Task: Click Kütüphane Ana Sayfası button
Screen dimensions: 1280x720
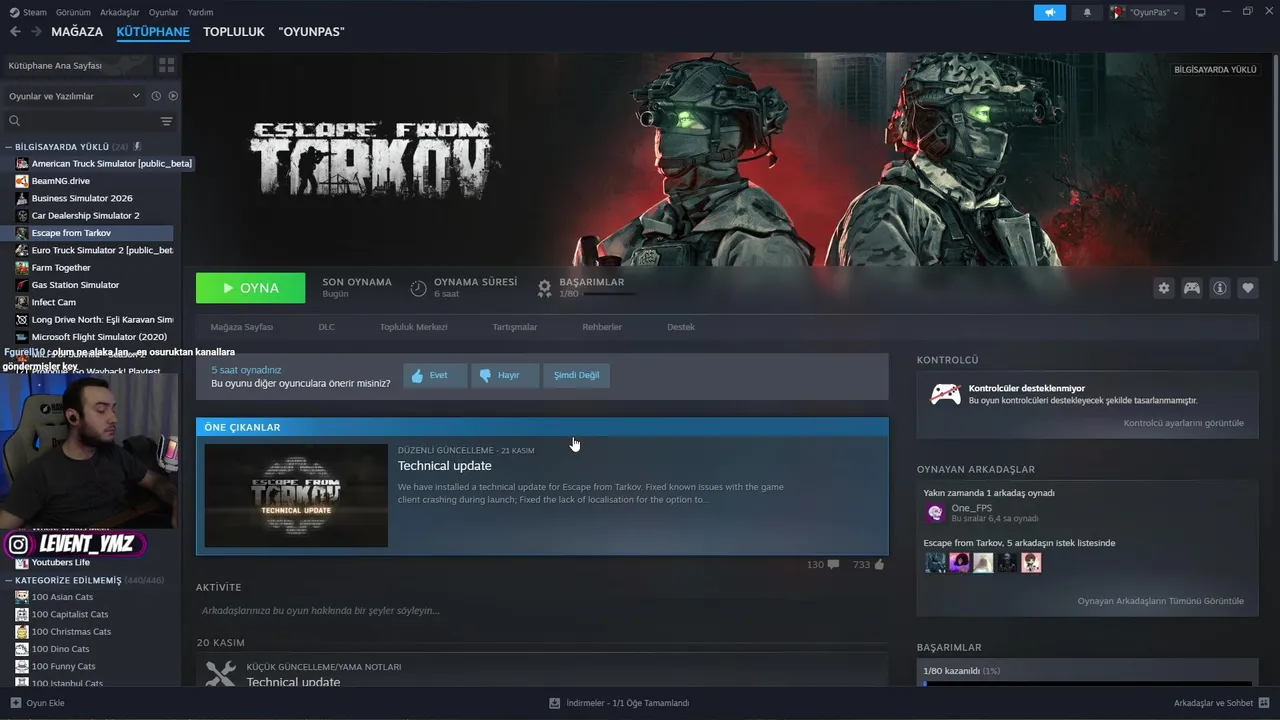Action: click(x=77, y=65)
